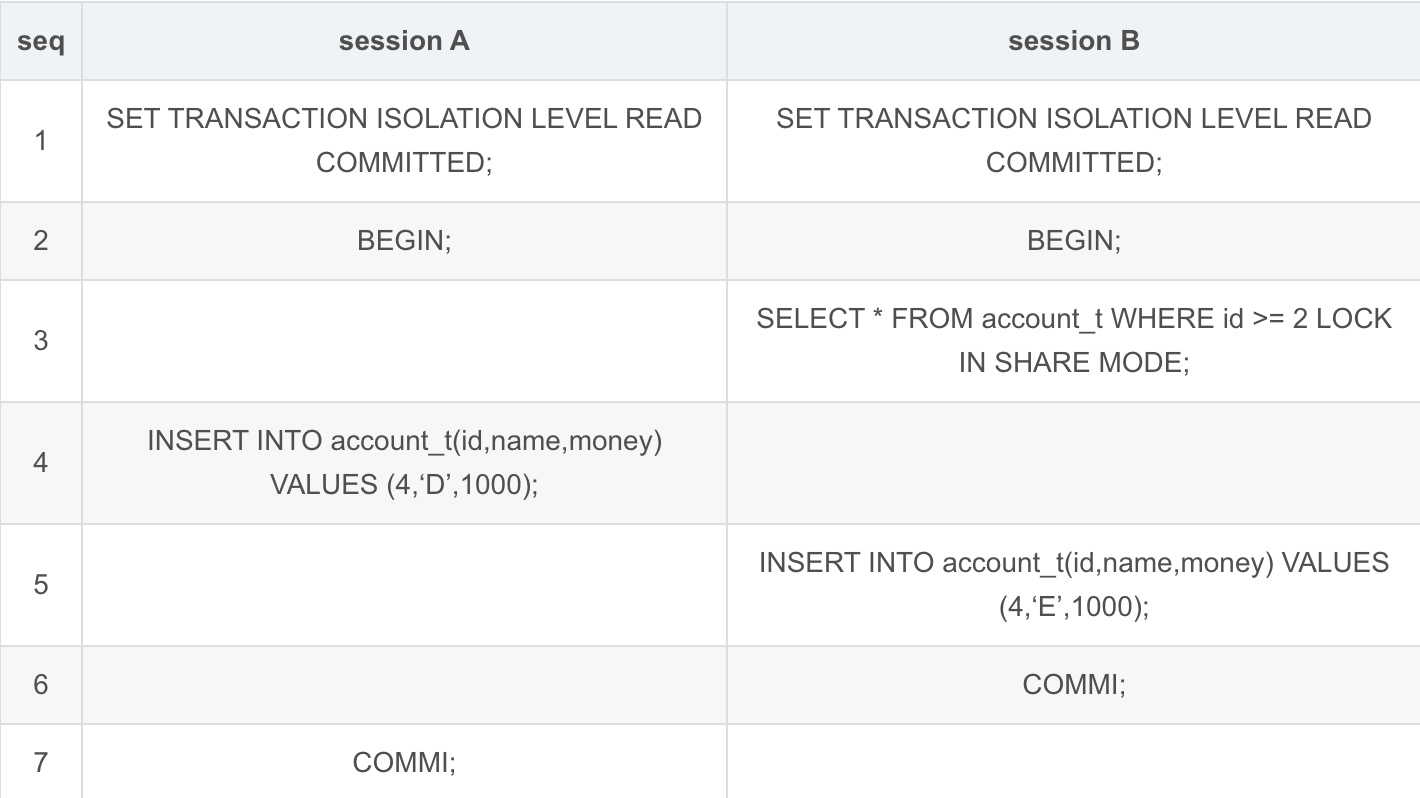1420x798 pixels.
Task: Click the empty session A cell in row 3
Action: [404, 341]
